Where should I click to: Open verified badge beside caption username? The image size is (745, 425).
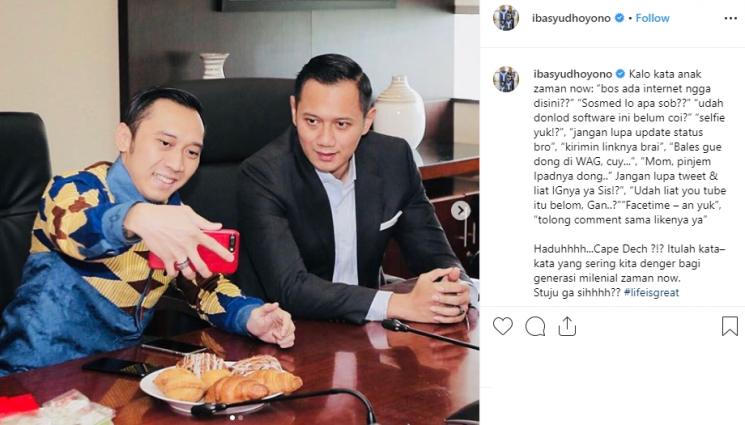click(x=620, y=74)
